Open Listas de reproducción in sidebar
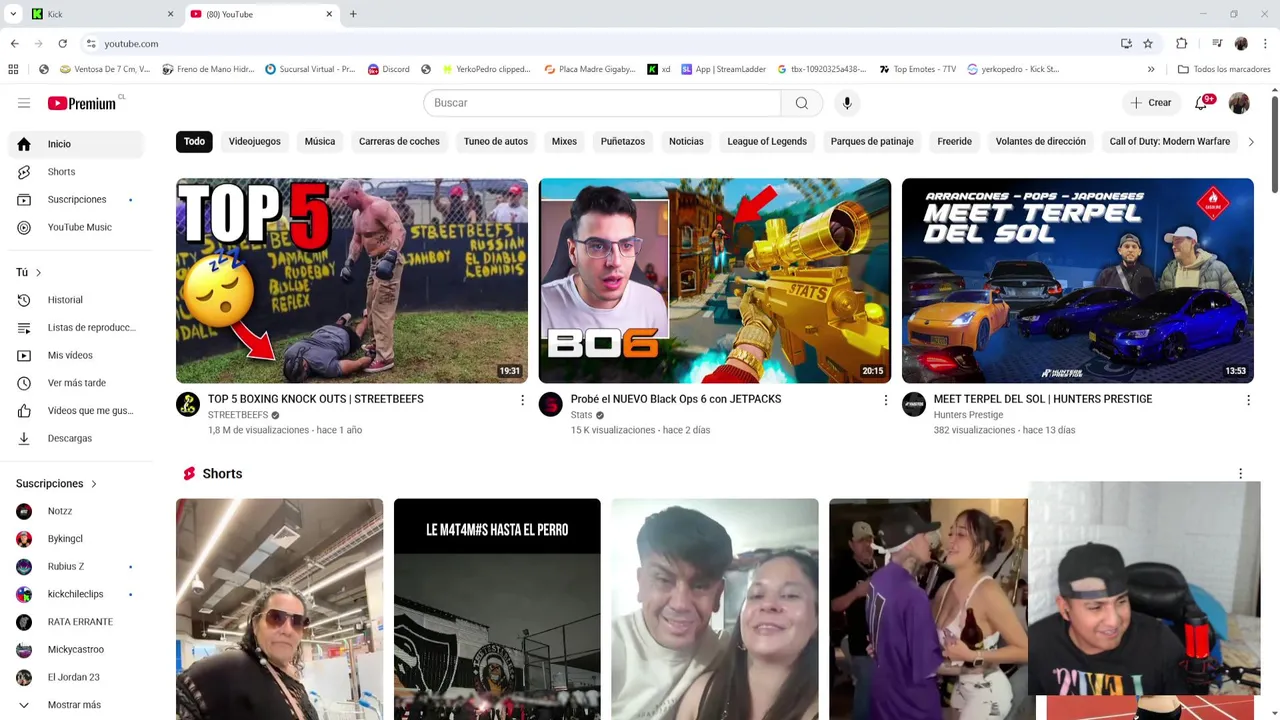This screenshot has width=1280, height=720. [x=76, y=328]
